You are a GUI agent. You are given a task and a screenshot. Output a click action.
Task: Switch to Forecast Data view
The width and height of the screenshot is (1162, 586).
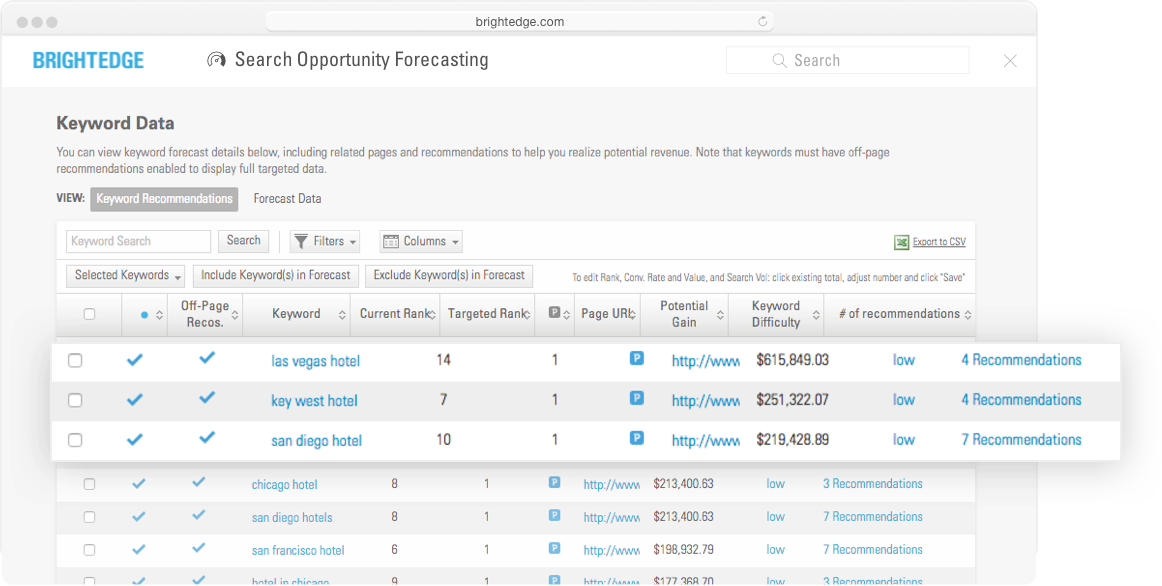click(287, 199)
